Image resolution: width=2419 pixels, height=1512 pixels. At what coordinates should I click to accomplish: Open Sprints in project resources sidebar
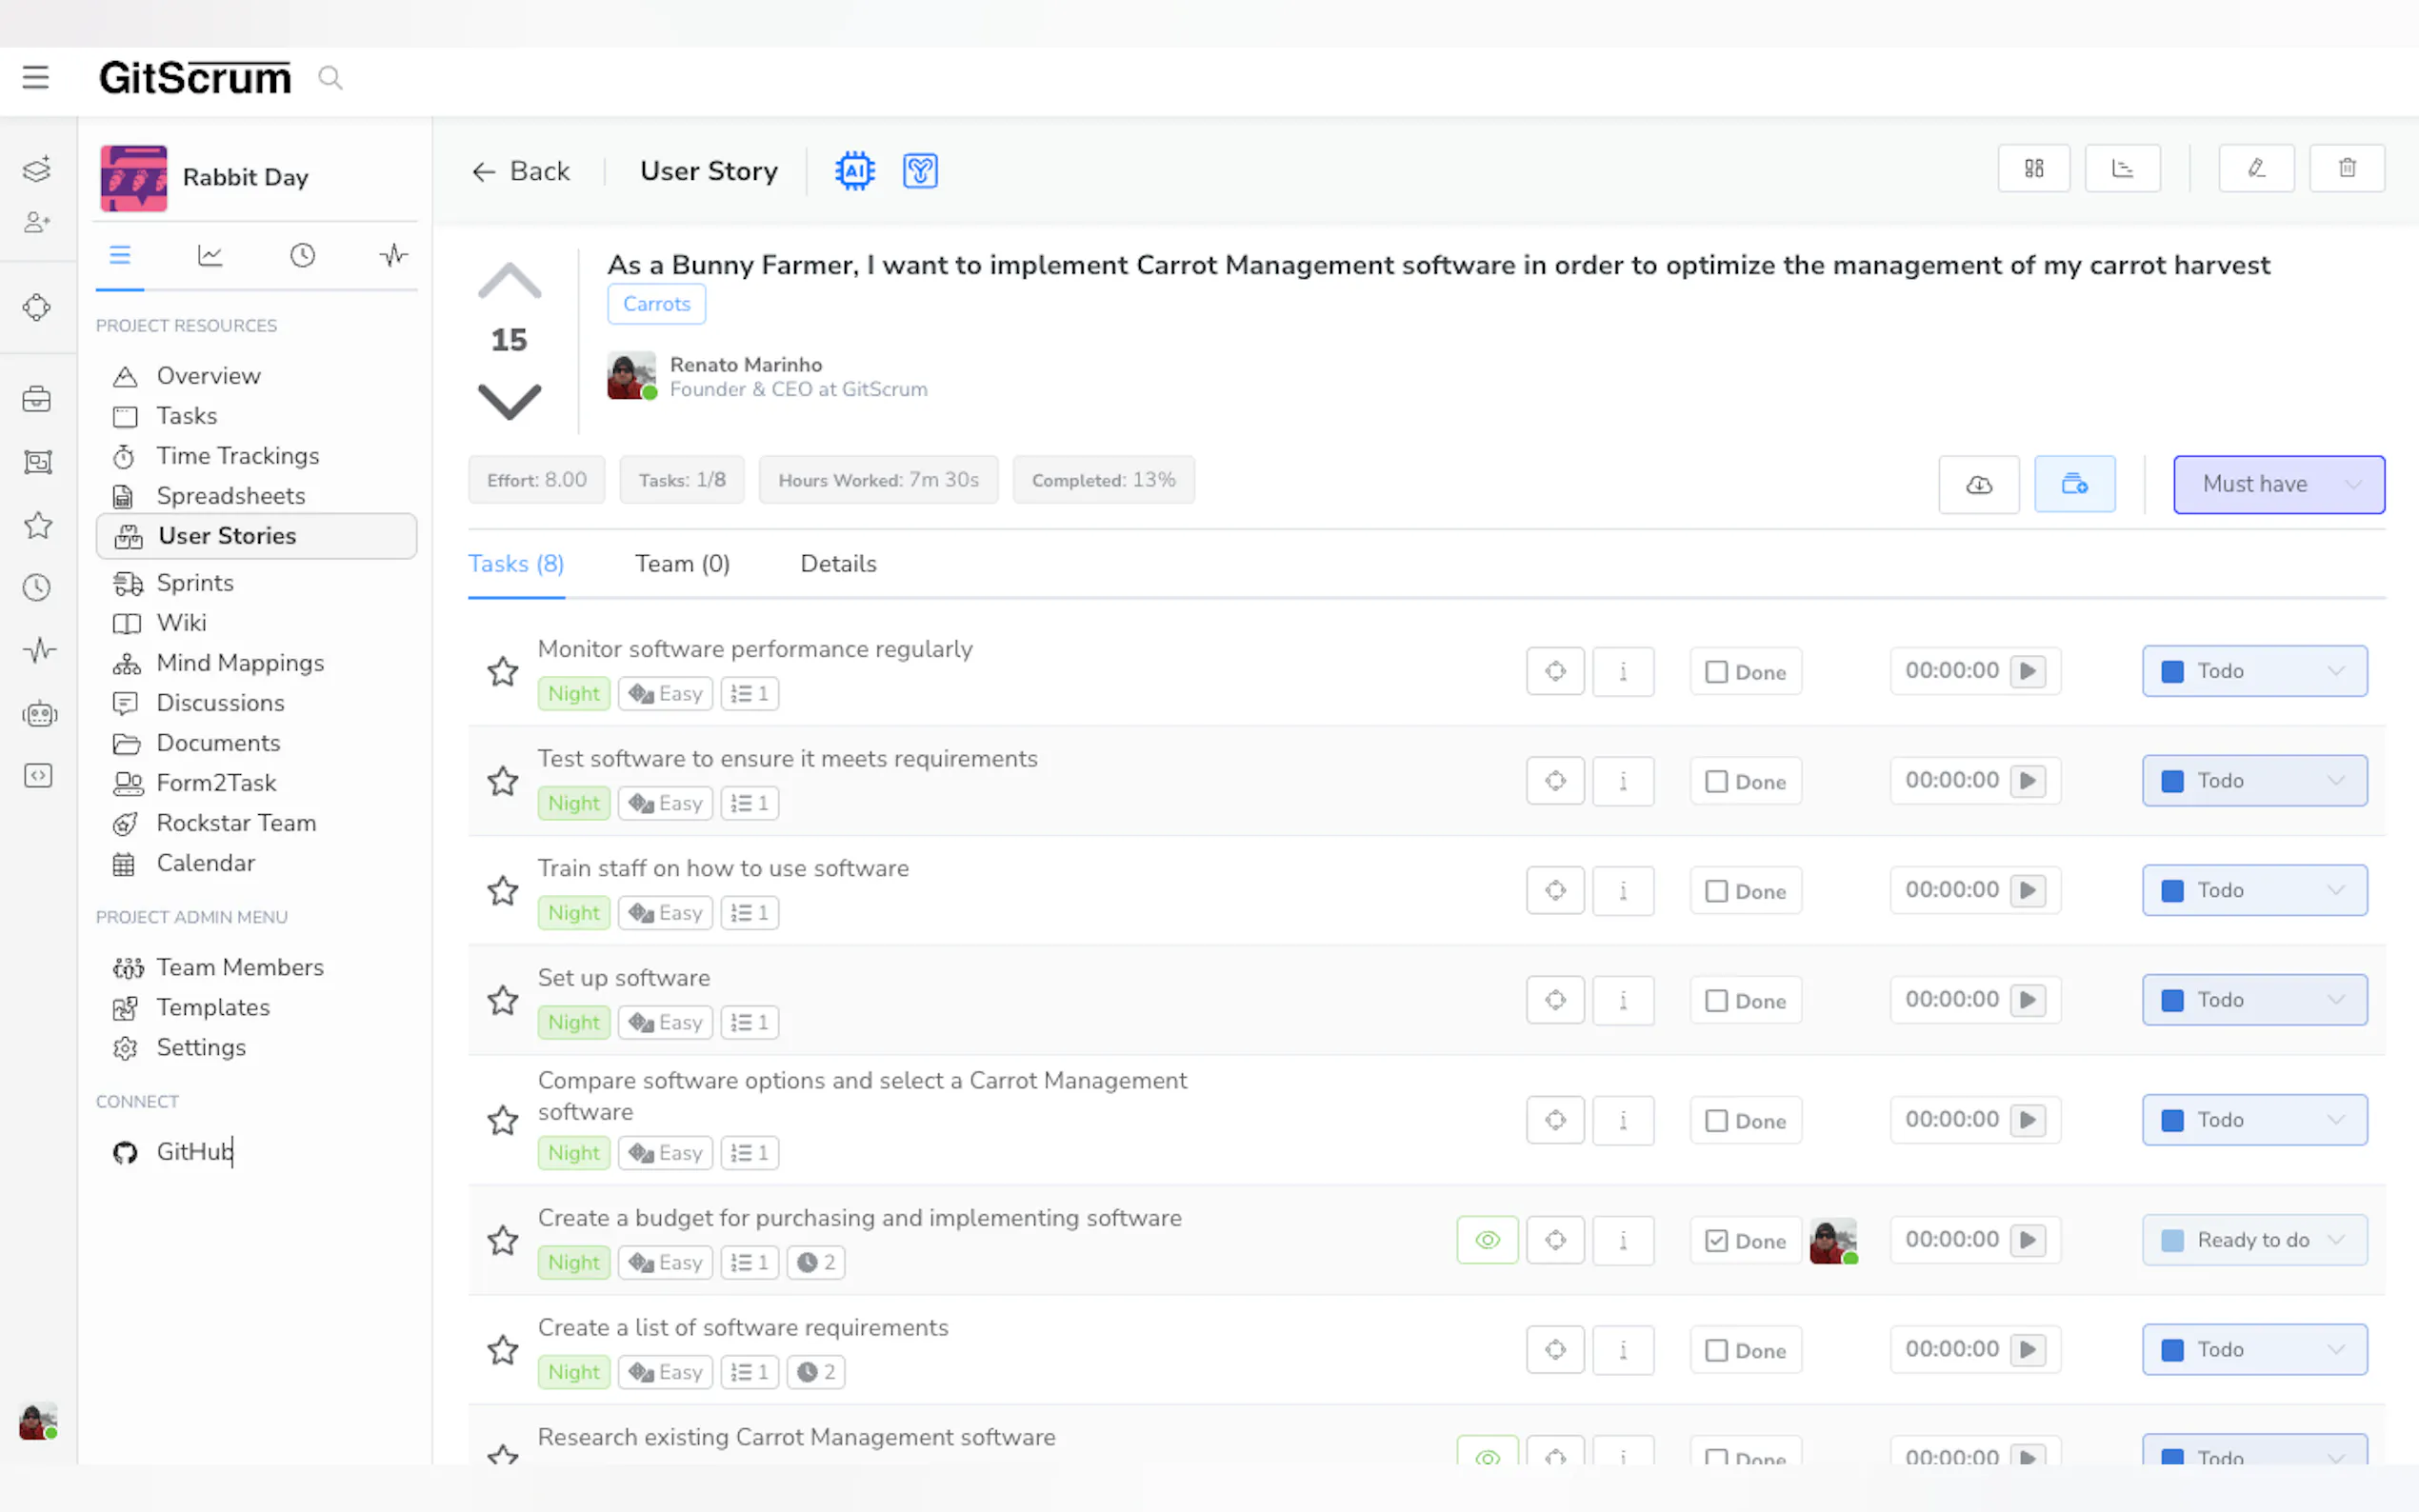195,583
